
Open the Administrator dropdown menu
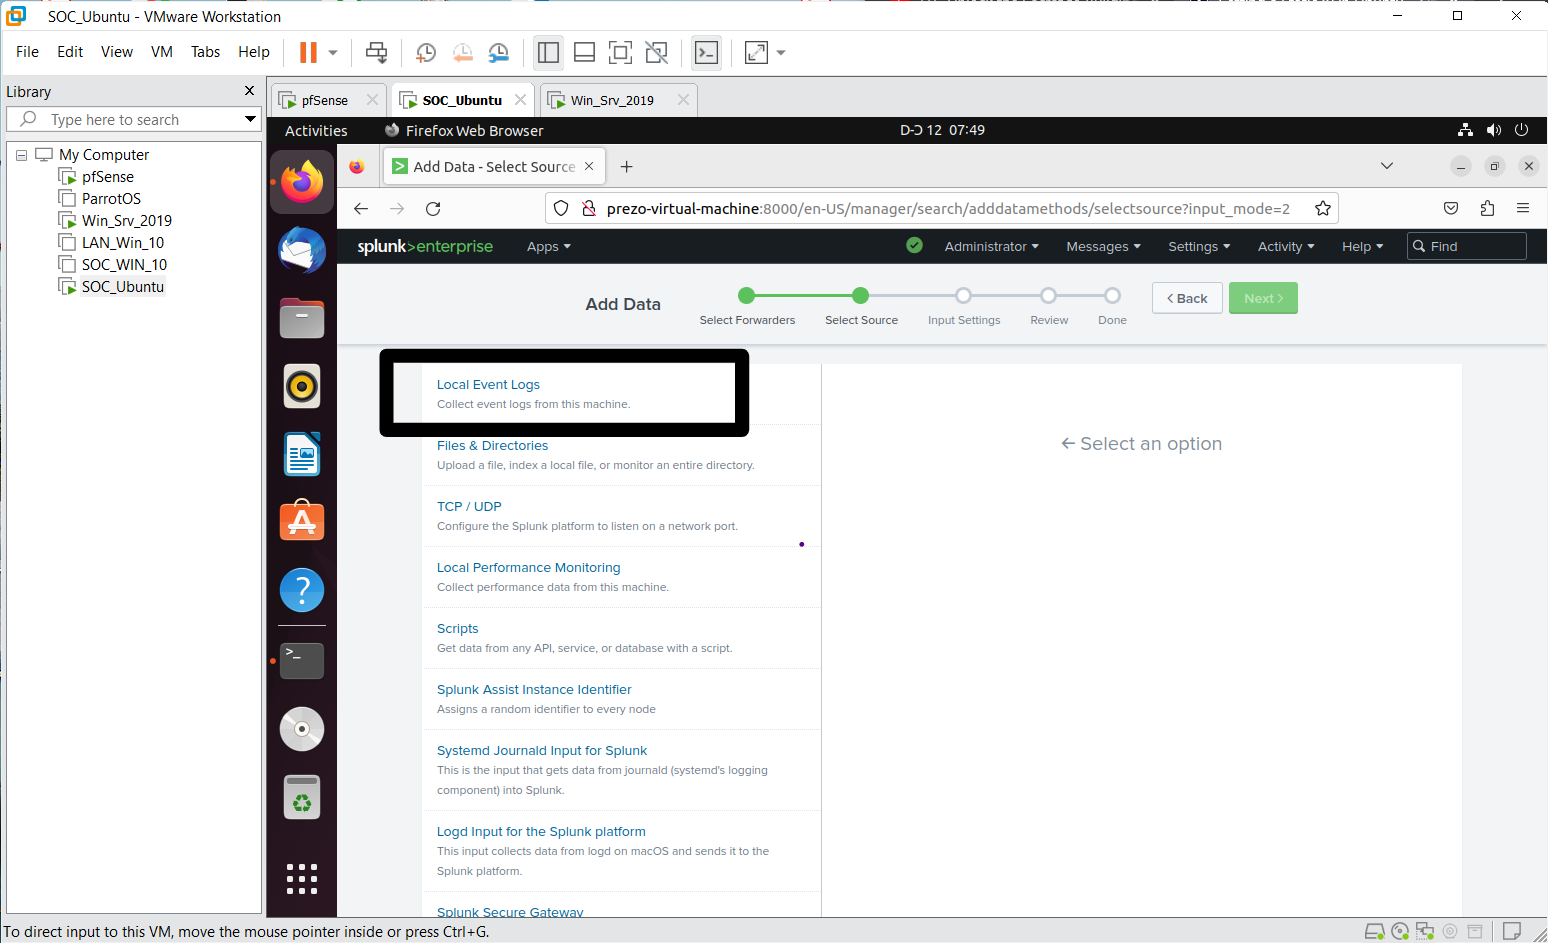coord(991,246)
